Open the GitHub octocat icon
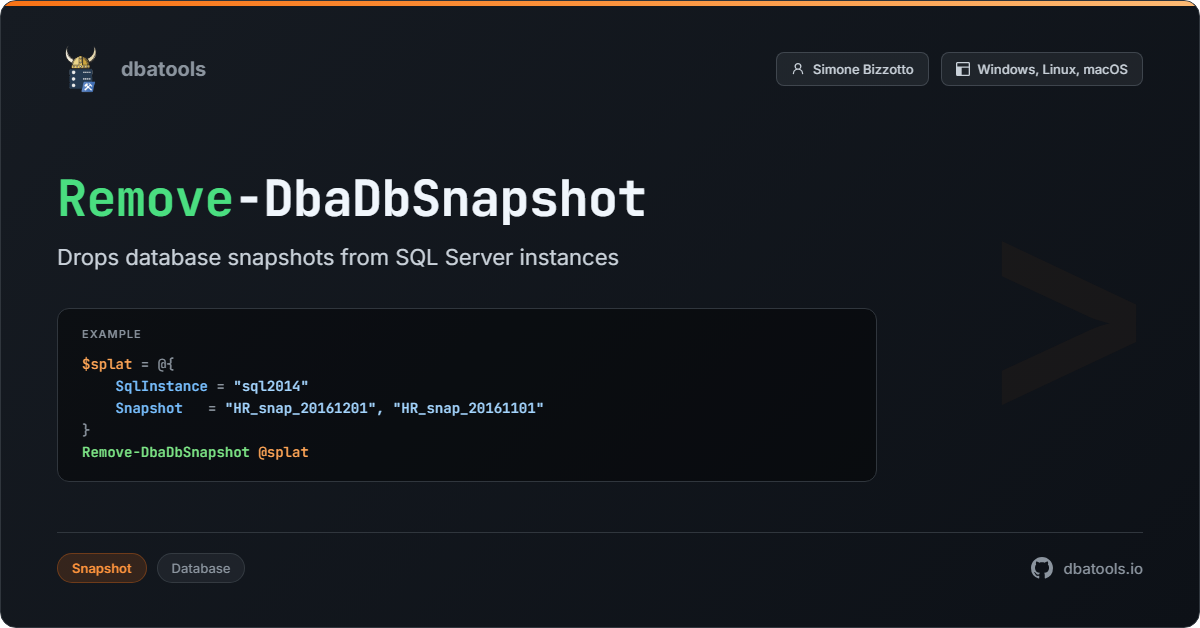This screenshot has height=628, width=1200. pyautogui.click(x=1042, y=568)
